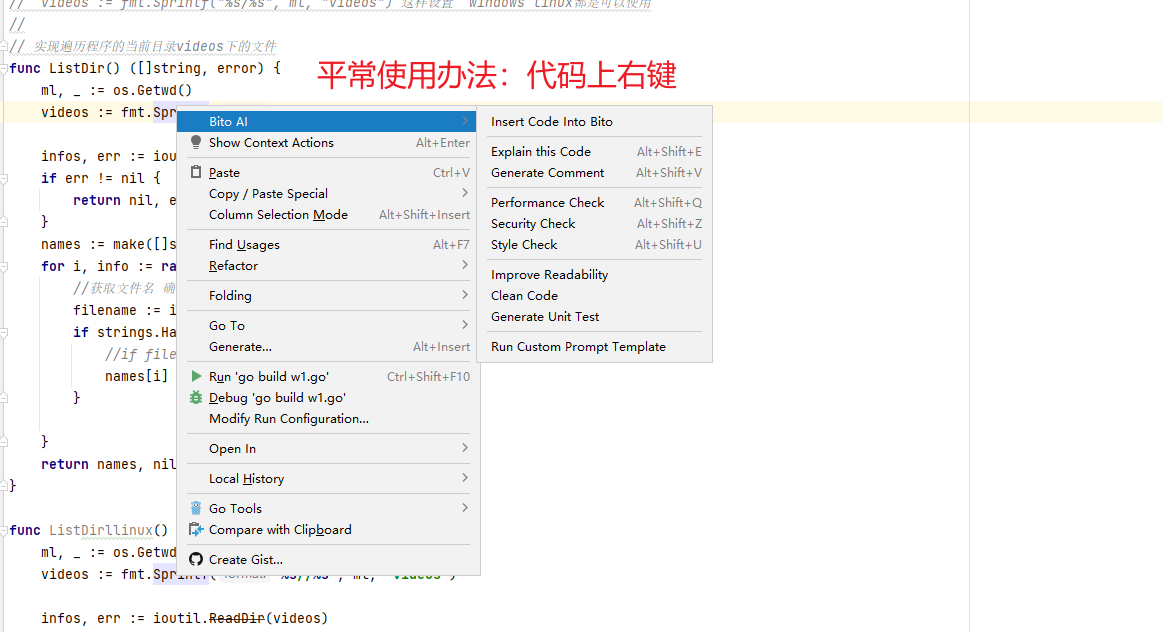Click the os.Getwd() call in ListDir
The image size is (1162, 632).
(x=153, y=90)
